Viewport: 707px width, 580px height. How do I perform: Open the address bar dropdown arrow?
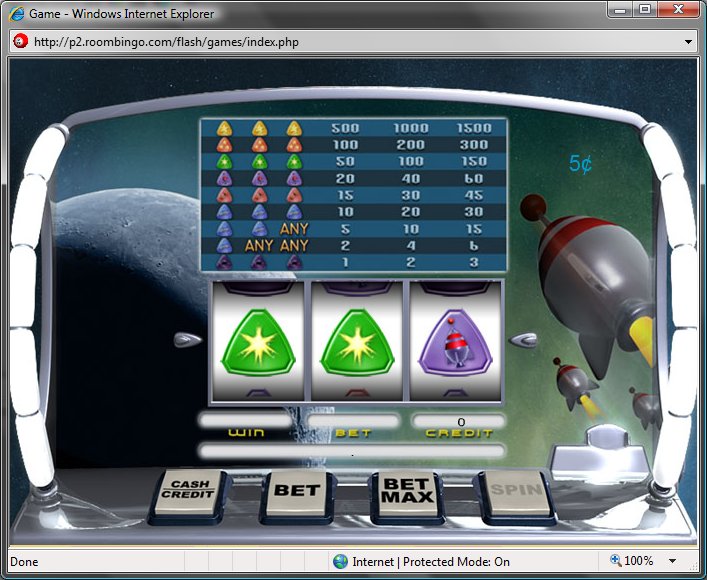[x=688, y=42]
